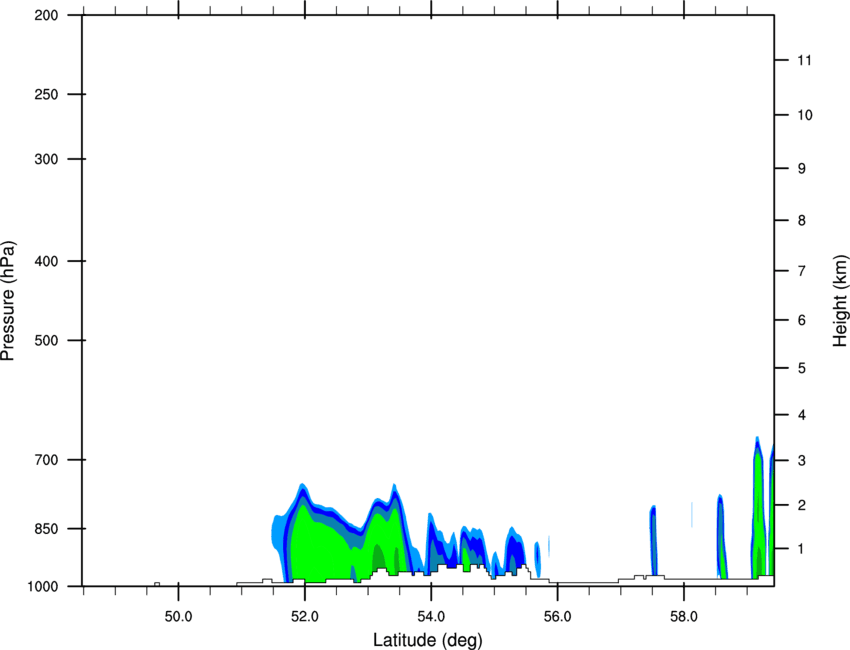Screen dimensions: 850x650
Task: Click the tall green column reaching 700 hPa
Action: 758,508
